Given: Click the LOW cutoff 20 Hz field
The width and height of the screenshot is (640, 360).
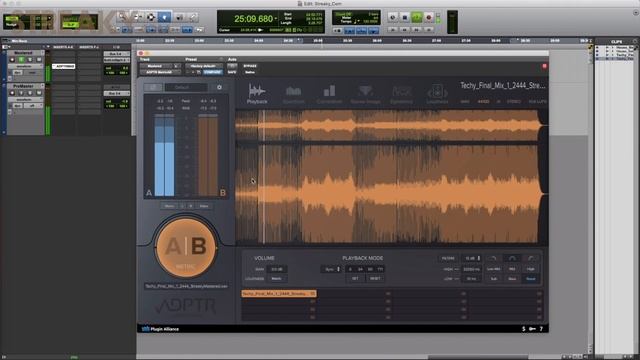Looking at the screenshot, I should (x=471, y=279).
